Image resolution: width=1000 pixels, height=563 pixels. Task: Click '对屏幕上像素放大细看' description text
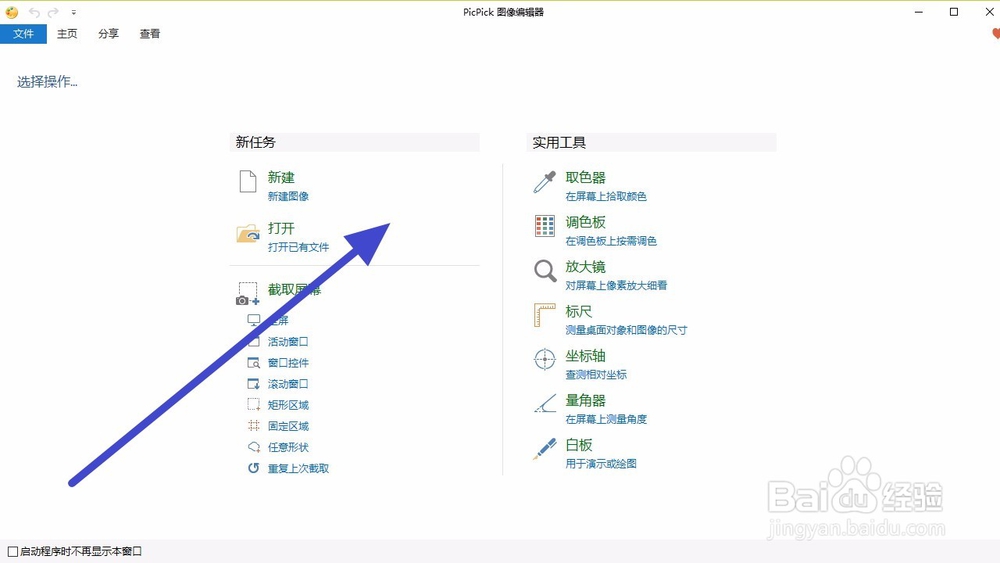(616, 286)
